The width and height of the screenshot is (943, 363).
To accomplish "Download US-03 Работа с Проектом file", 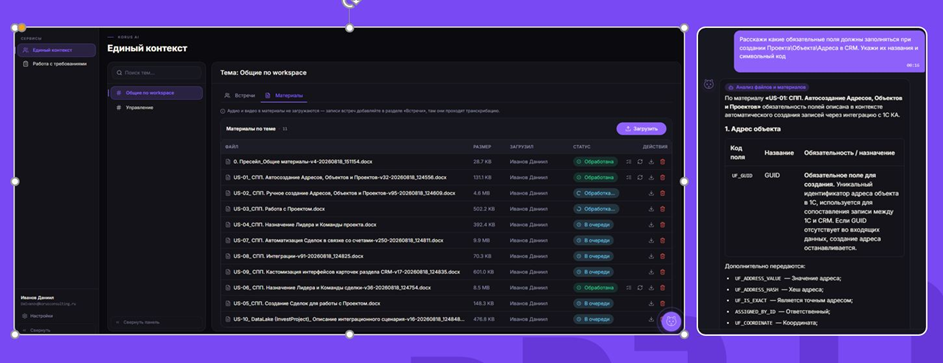I will (651, 209).
